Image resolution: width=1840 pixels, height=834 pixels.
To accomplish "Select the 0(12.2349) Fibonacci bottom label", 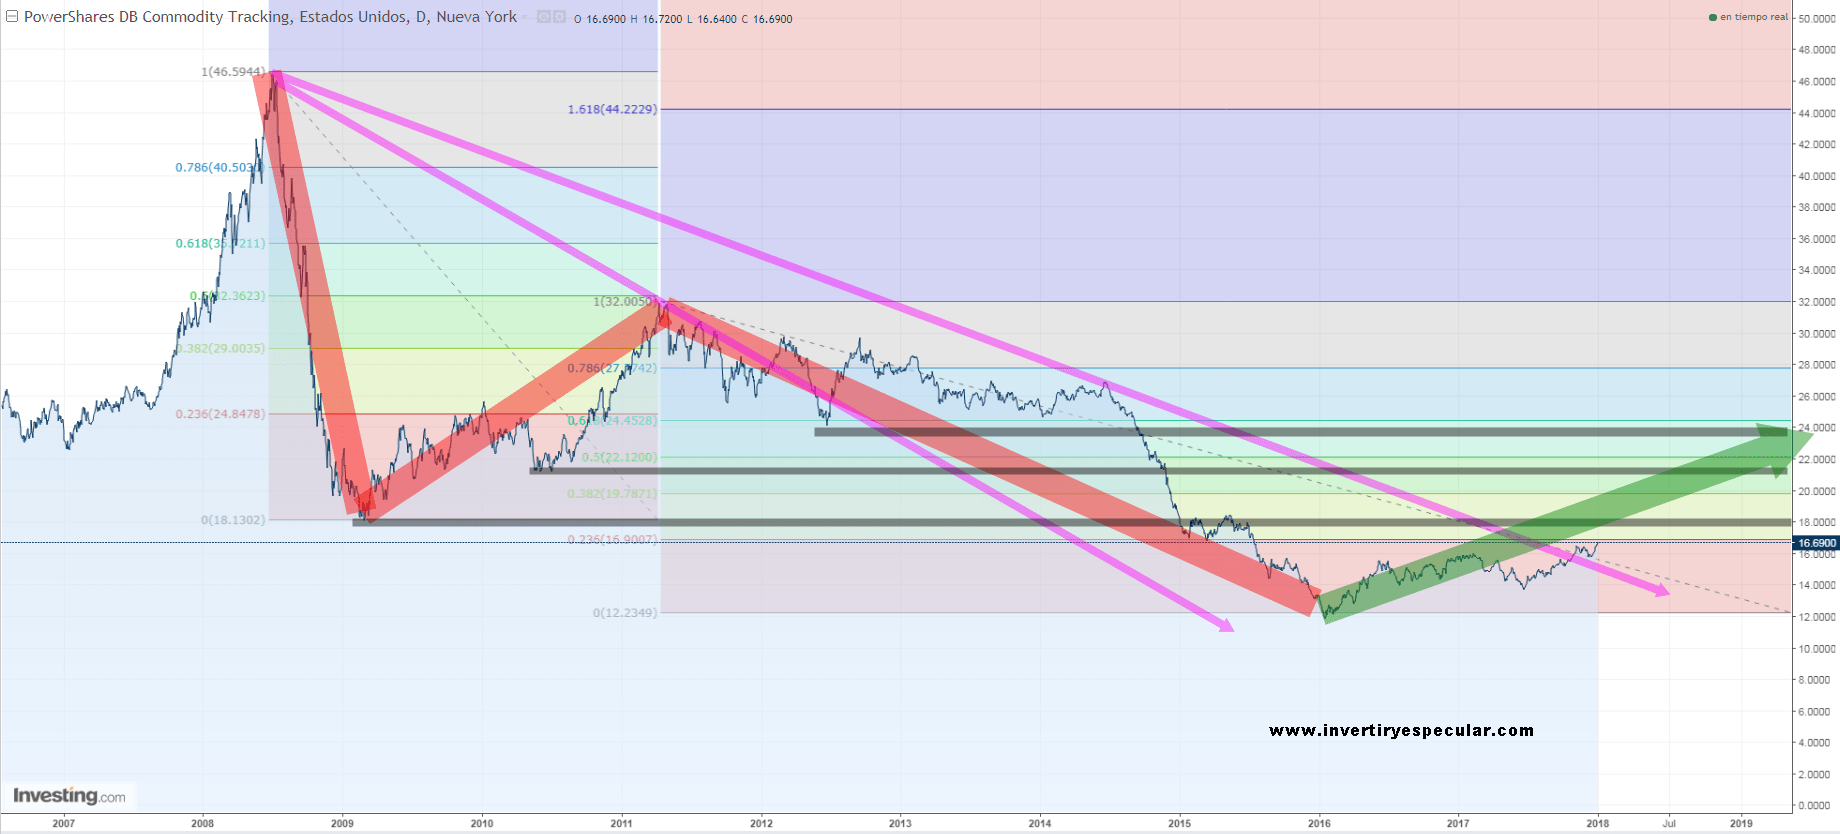I will click(625, 613).
